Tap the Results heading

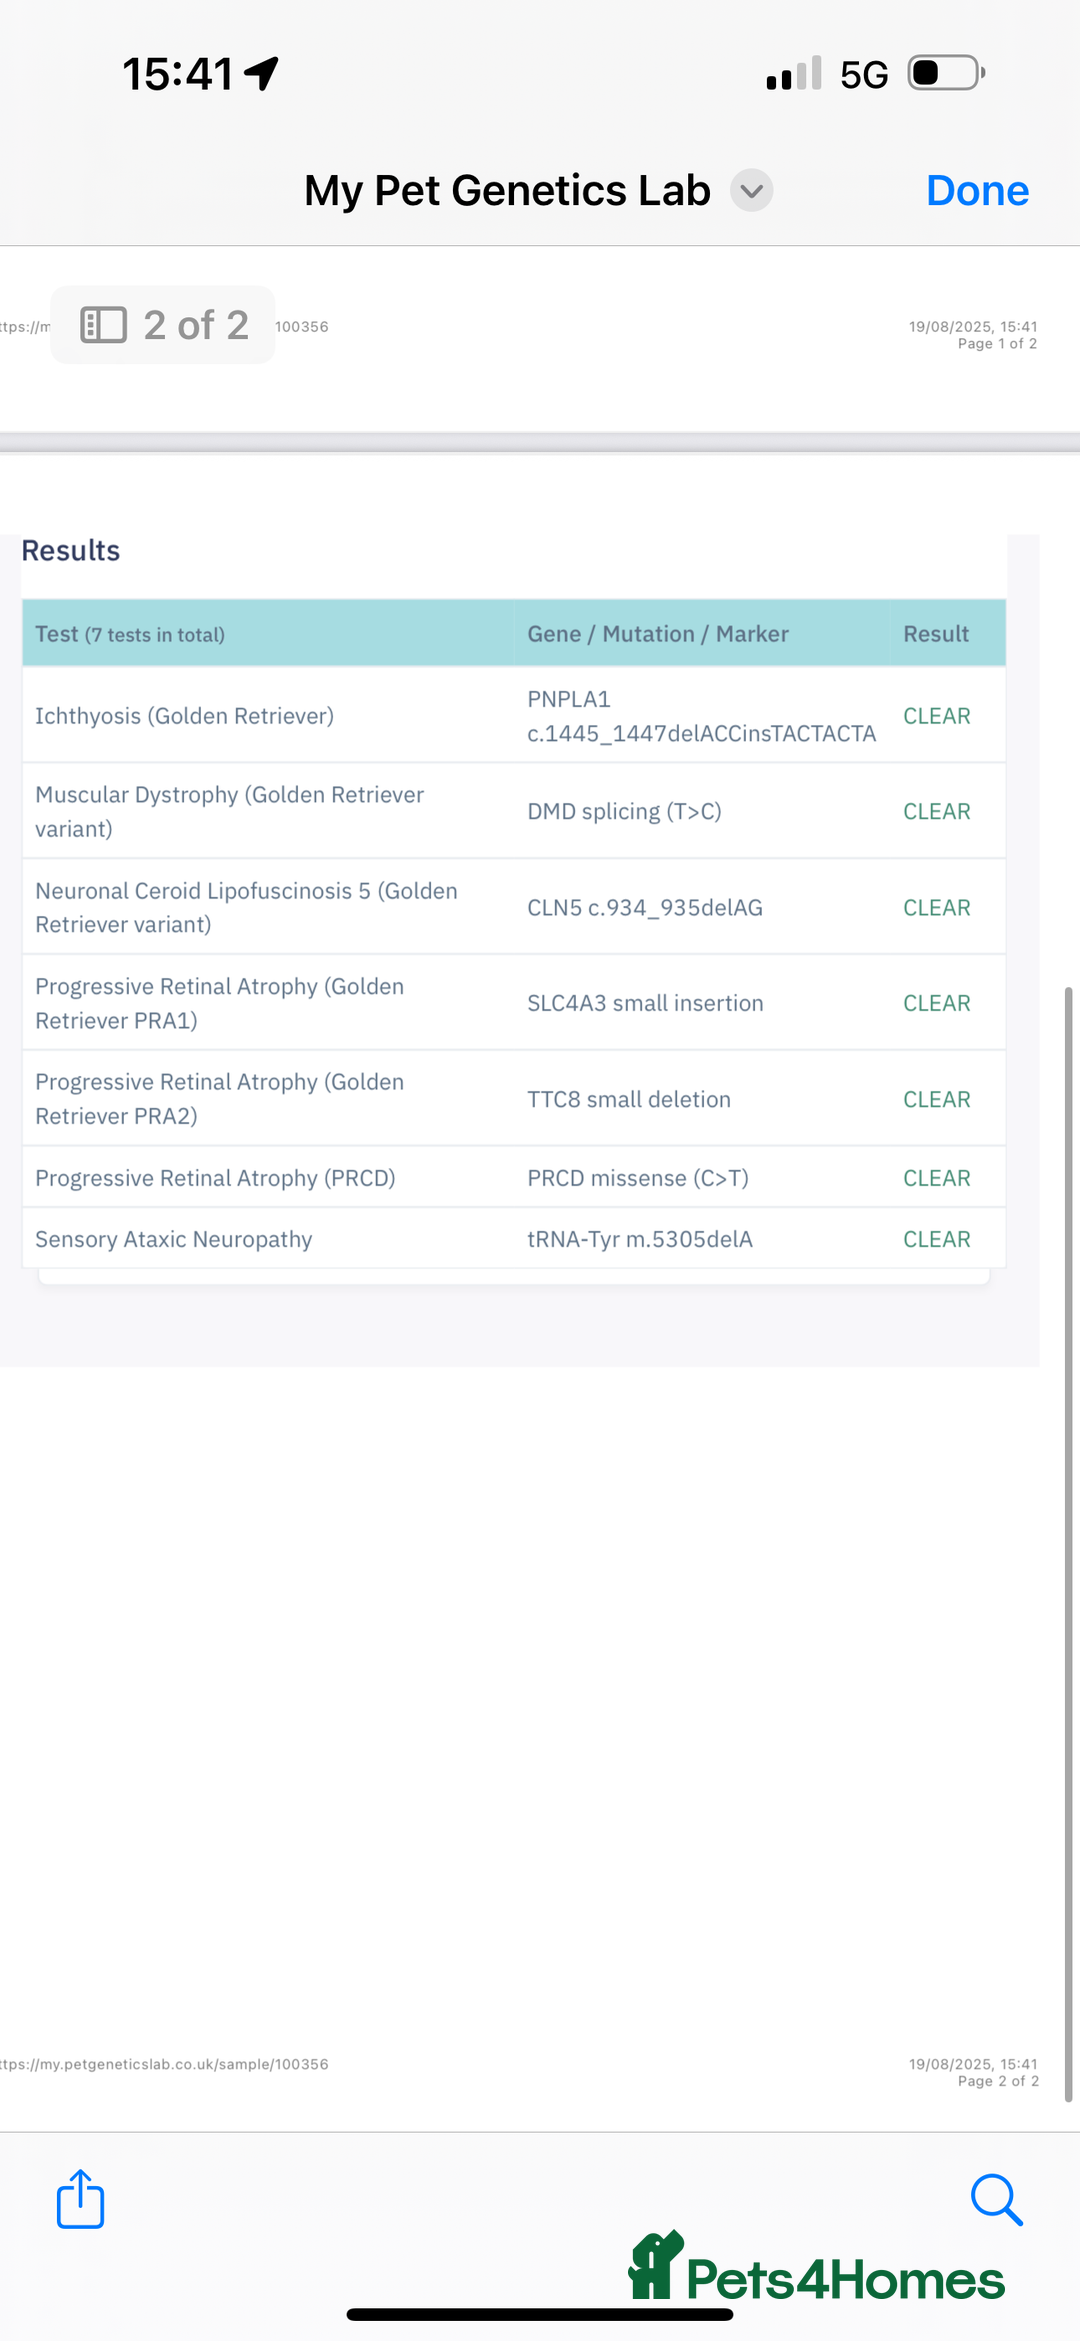70,550
